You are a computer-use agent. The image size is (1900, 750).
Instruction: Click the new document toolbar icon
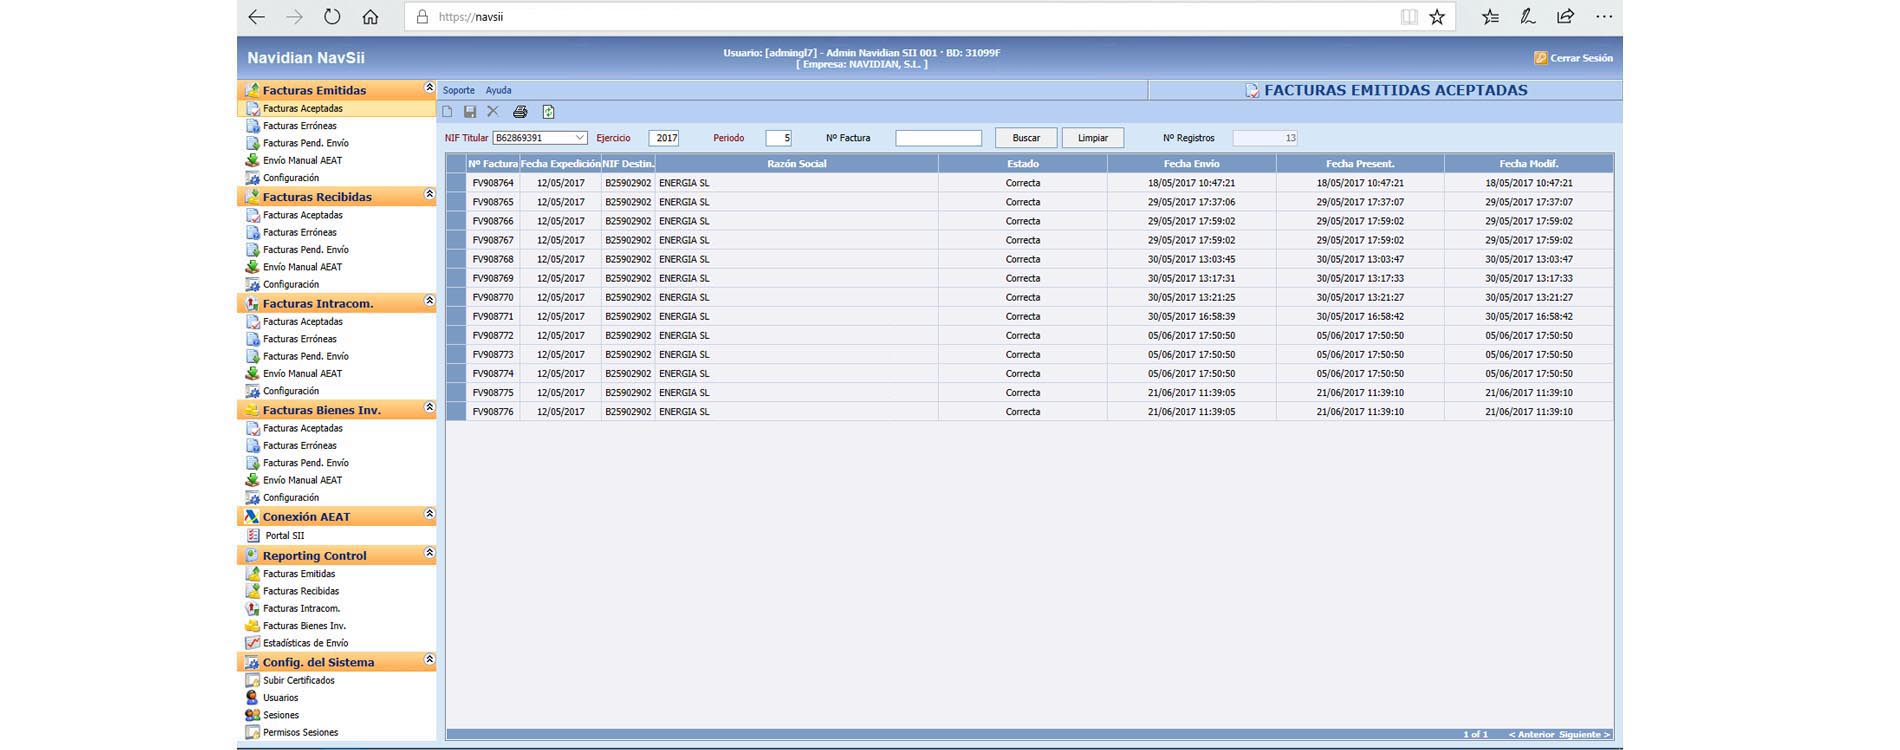(448, 112)
